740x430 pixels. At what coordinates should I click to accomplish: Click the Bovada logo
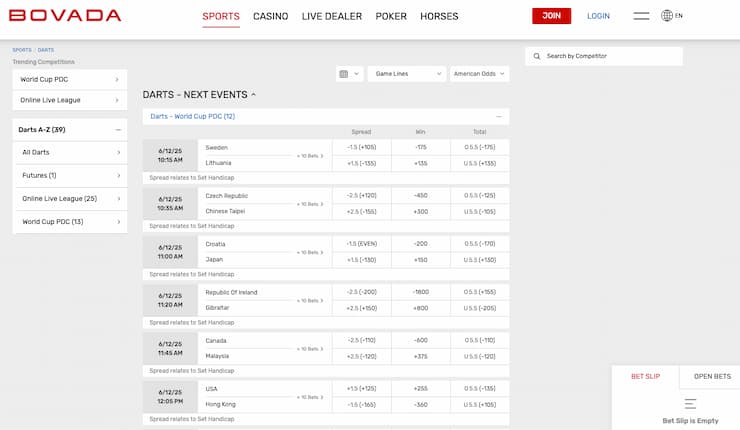[x=65, y=15]
